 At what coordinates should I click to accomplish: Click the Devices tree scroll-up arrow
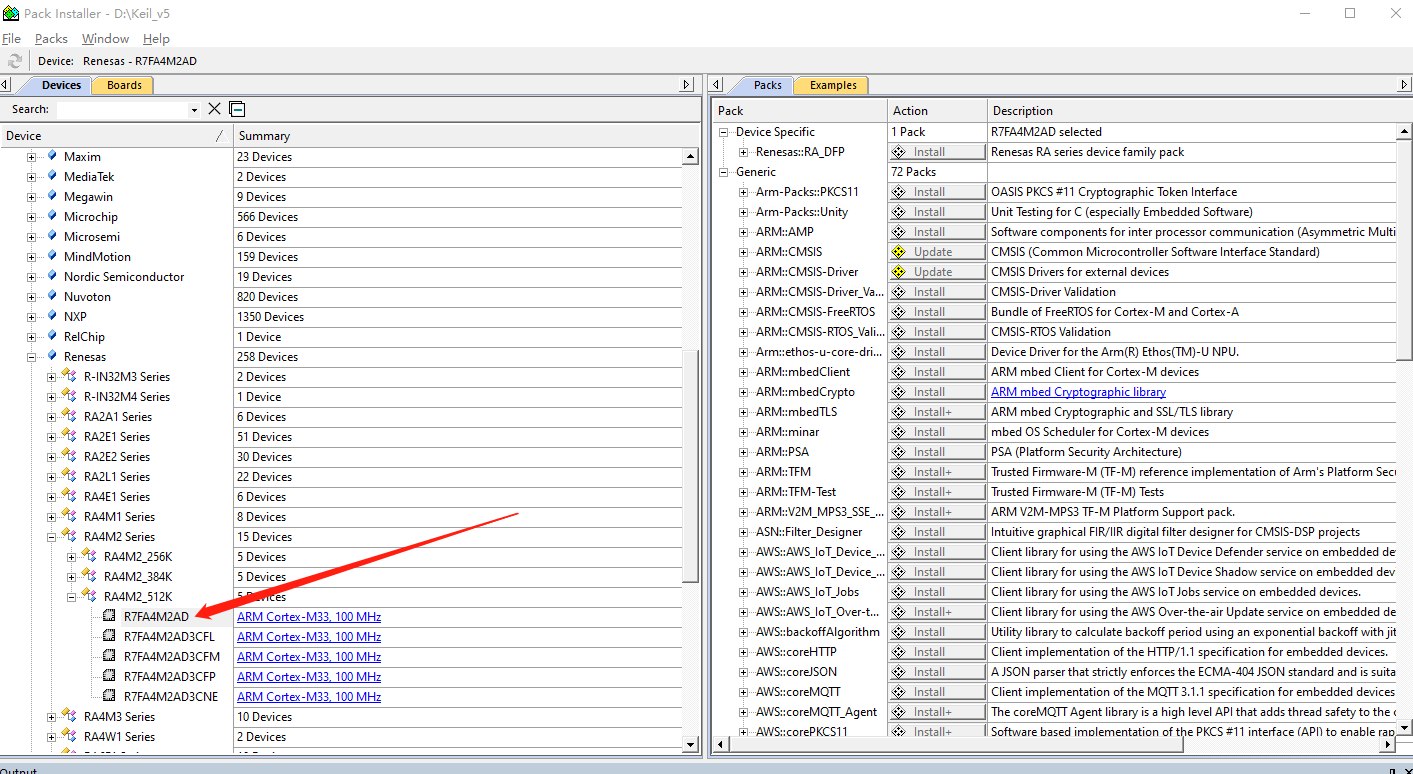(x=690, y=157)
